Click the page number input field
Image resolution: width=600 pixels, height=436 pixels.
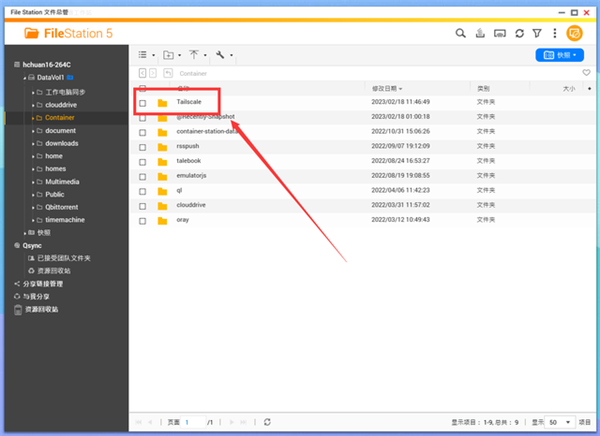(x=191, y=423)
